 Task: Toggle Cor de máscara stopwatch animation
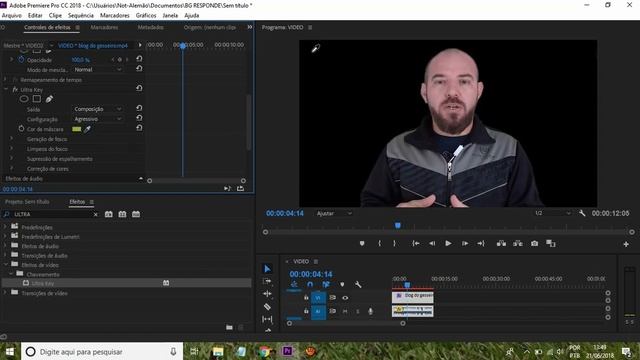point(21,129)
